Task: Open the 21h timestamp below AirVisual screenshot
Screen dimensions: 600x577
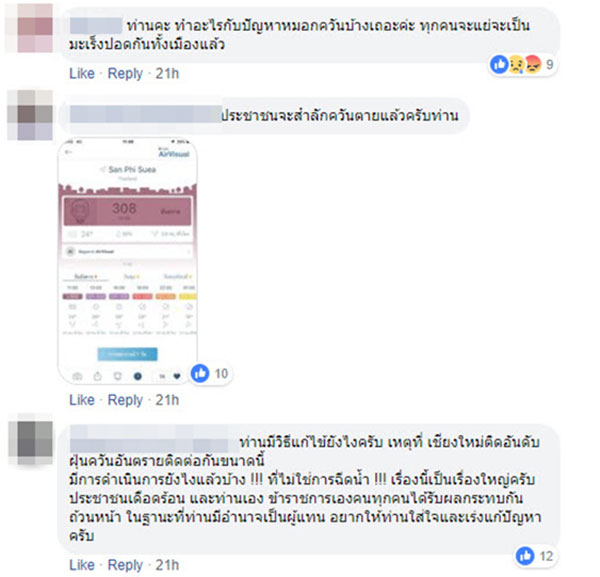Action: coord(167,400)
